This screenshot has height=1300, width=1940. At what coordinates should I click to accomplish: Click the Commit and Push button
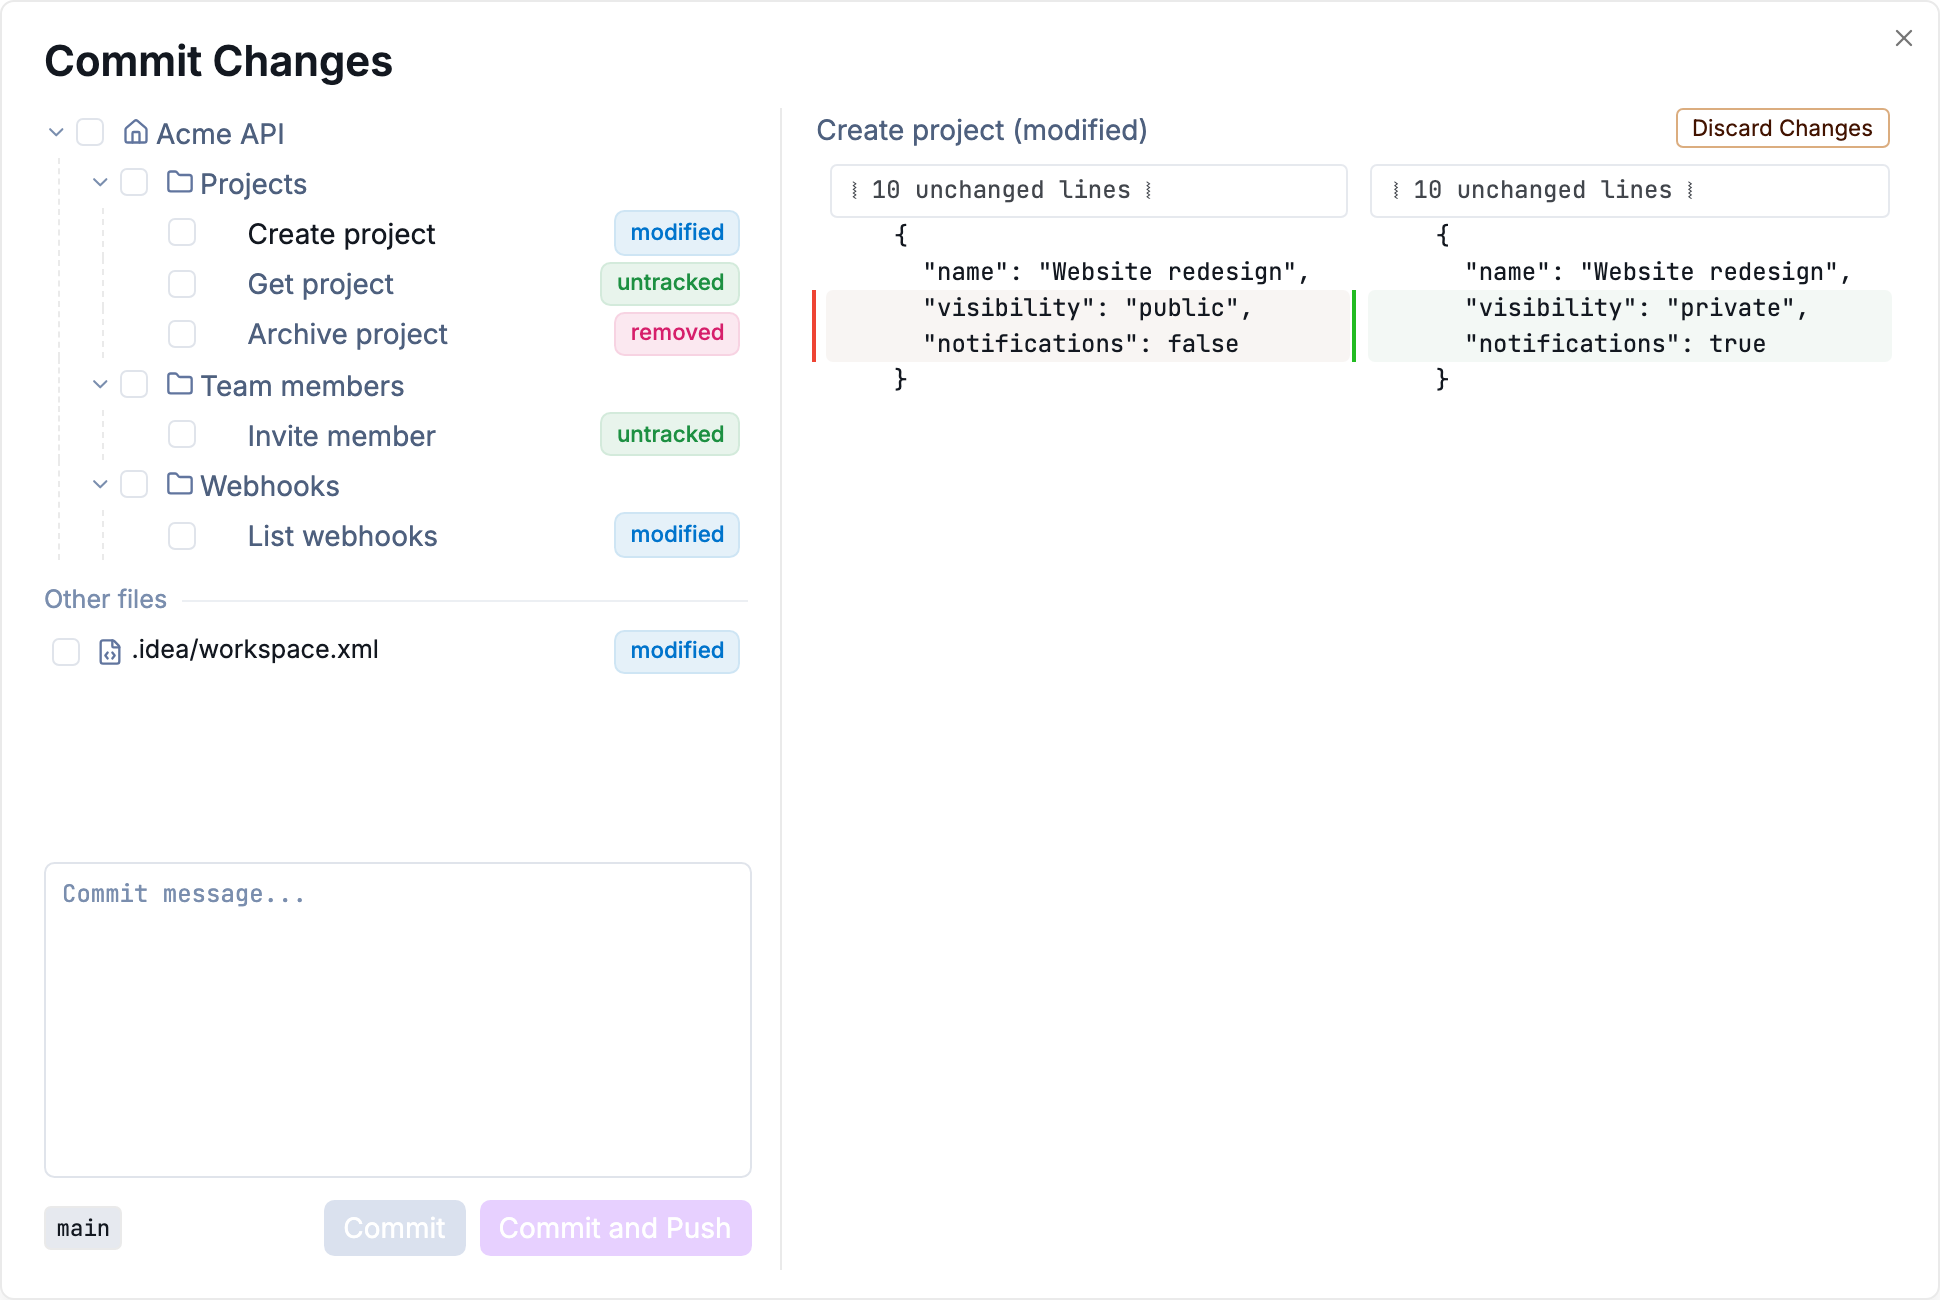click(616, 1228)
